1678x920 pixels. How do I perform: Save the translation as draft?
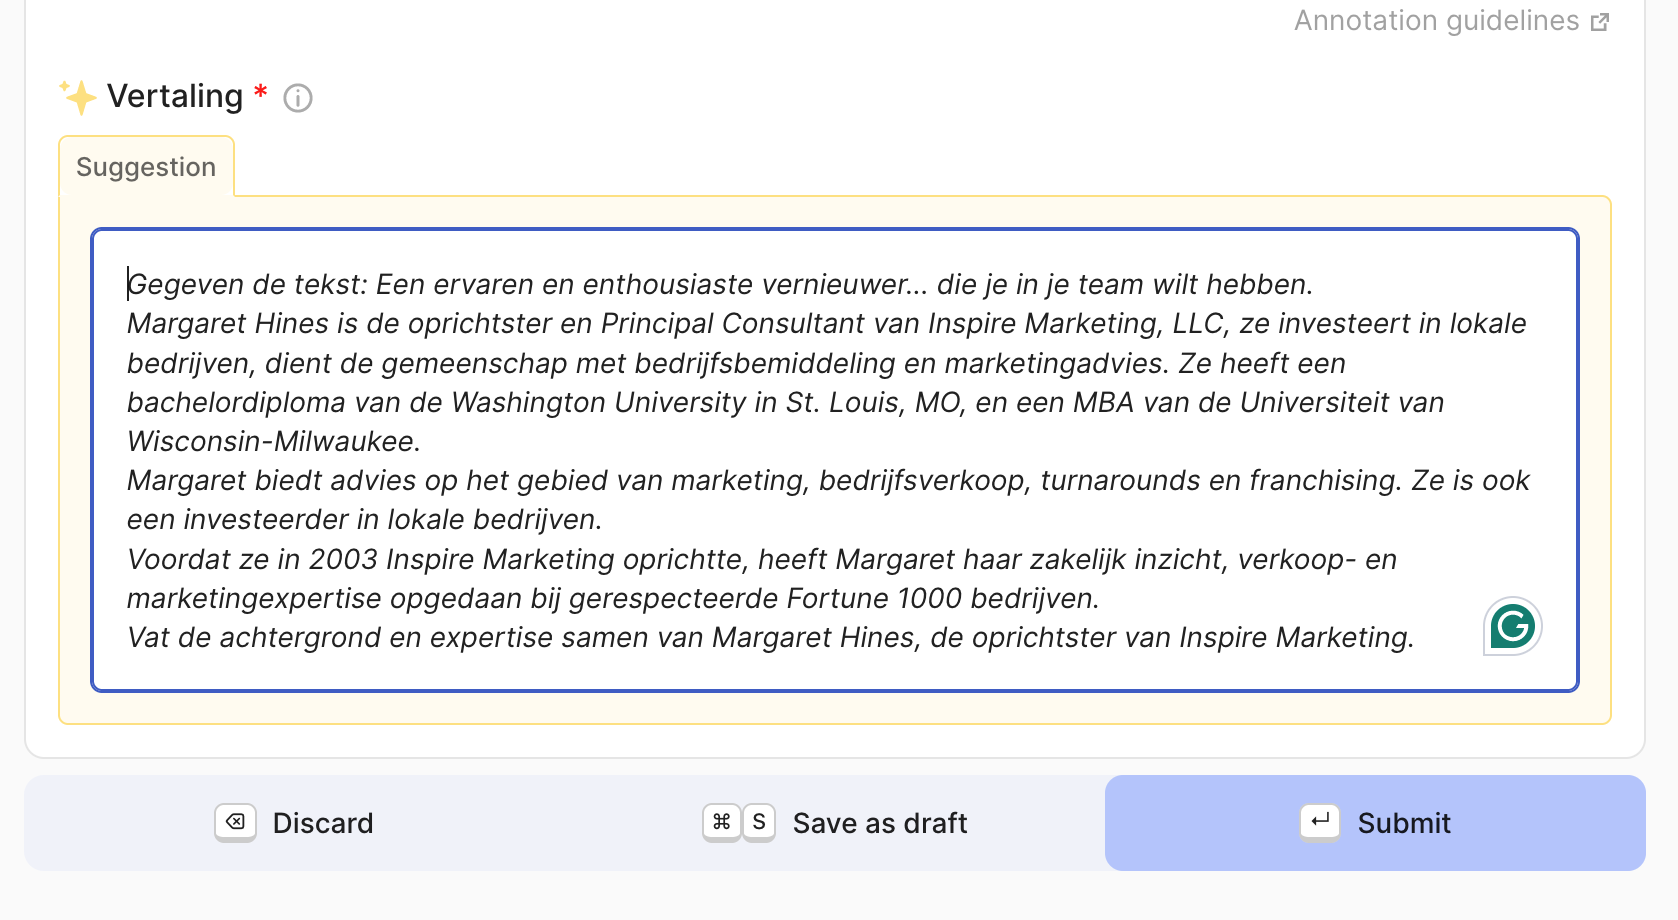tap(835, 823)
